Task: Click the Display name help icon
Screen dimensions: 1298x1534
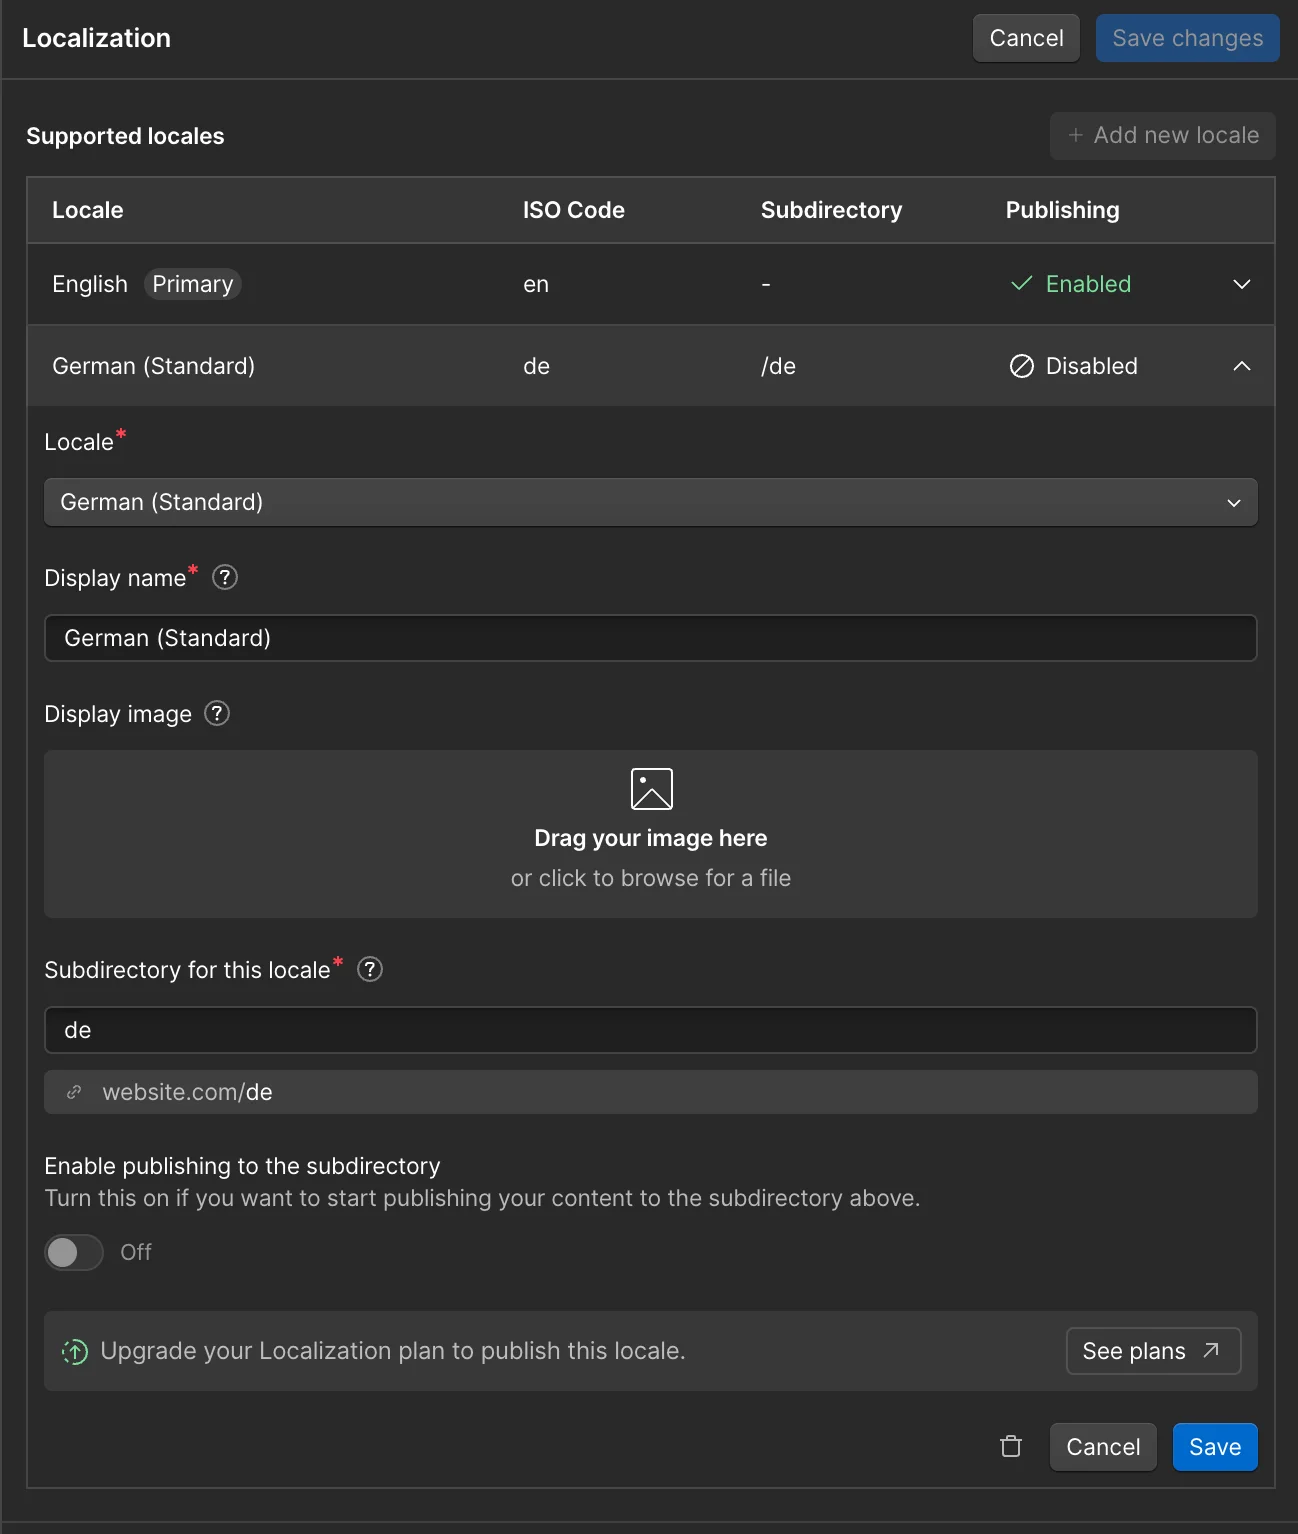Action: pos(225,577)
